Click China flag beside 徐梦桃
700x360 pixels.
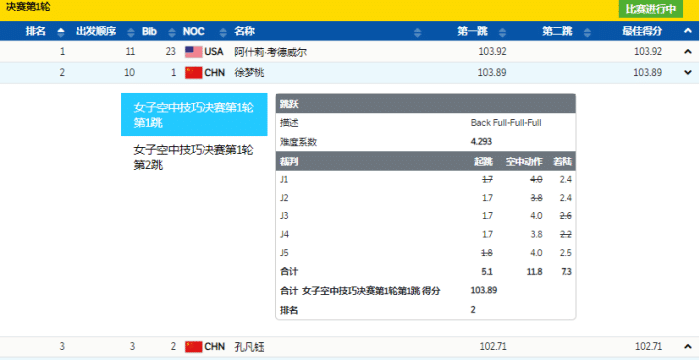click(x=194, y=73)
